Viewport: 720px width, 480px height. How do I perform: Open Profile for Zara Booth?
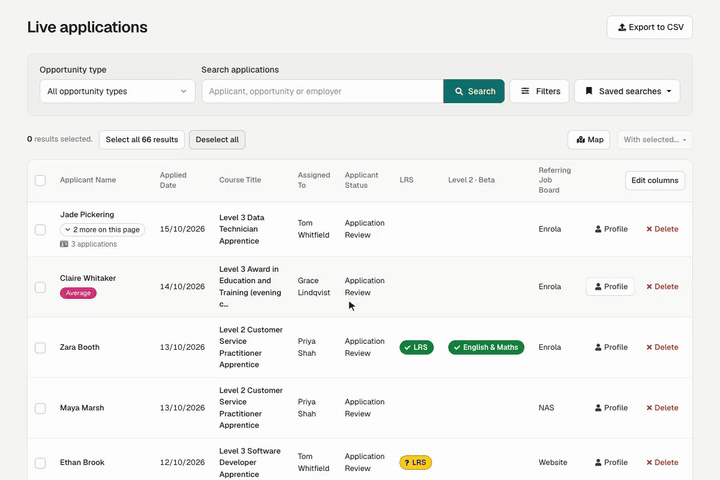[x=611, y=347]
